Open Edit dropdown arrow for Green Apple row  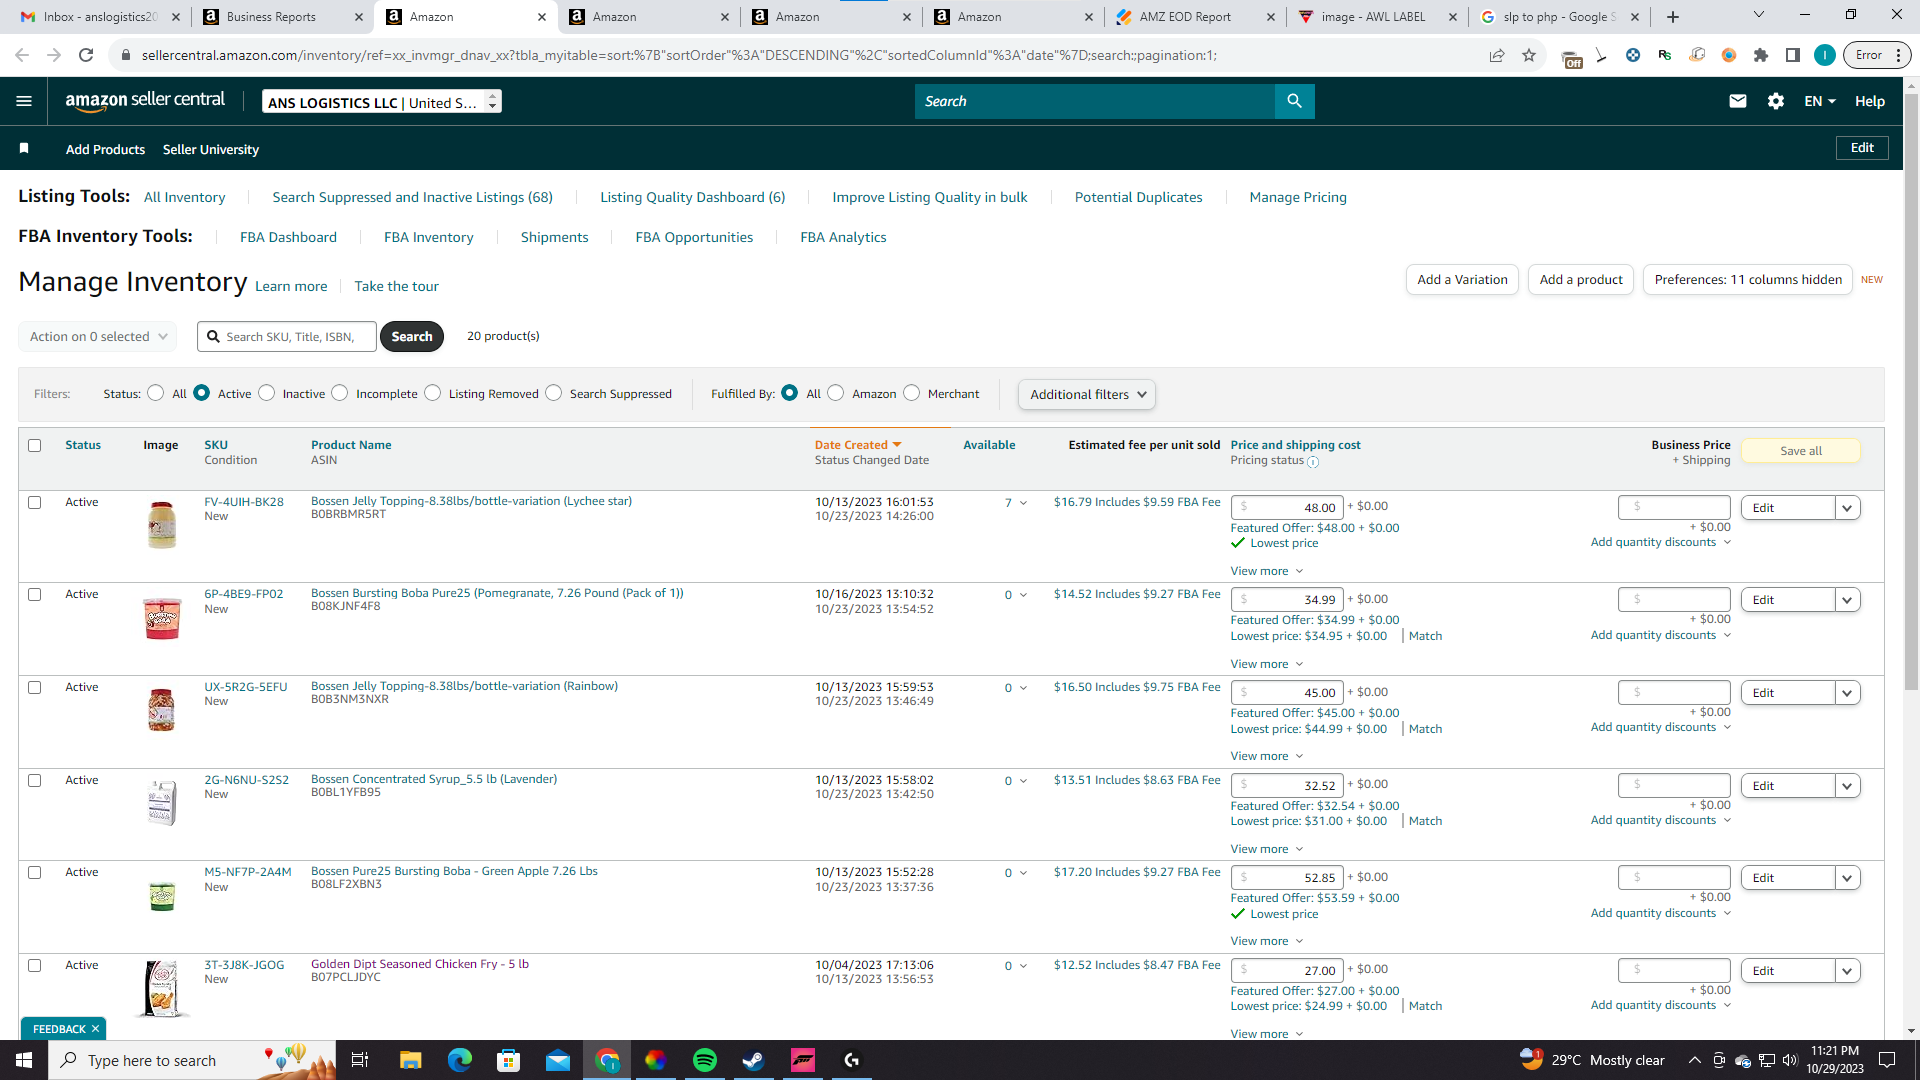[x=1847, y=878]
